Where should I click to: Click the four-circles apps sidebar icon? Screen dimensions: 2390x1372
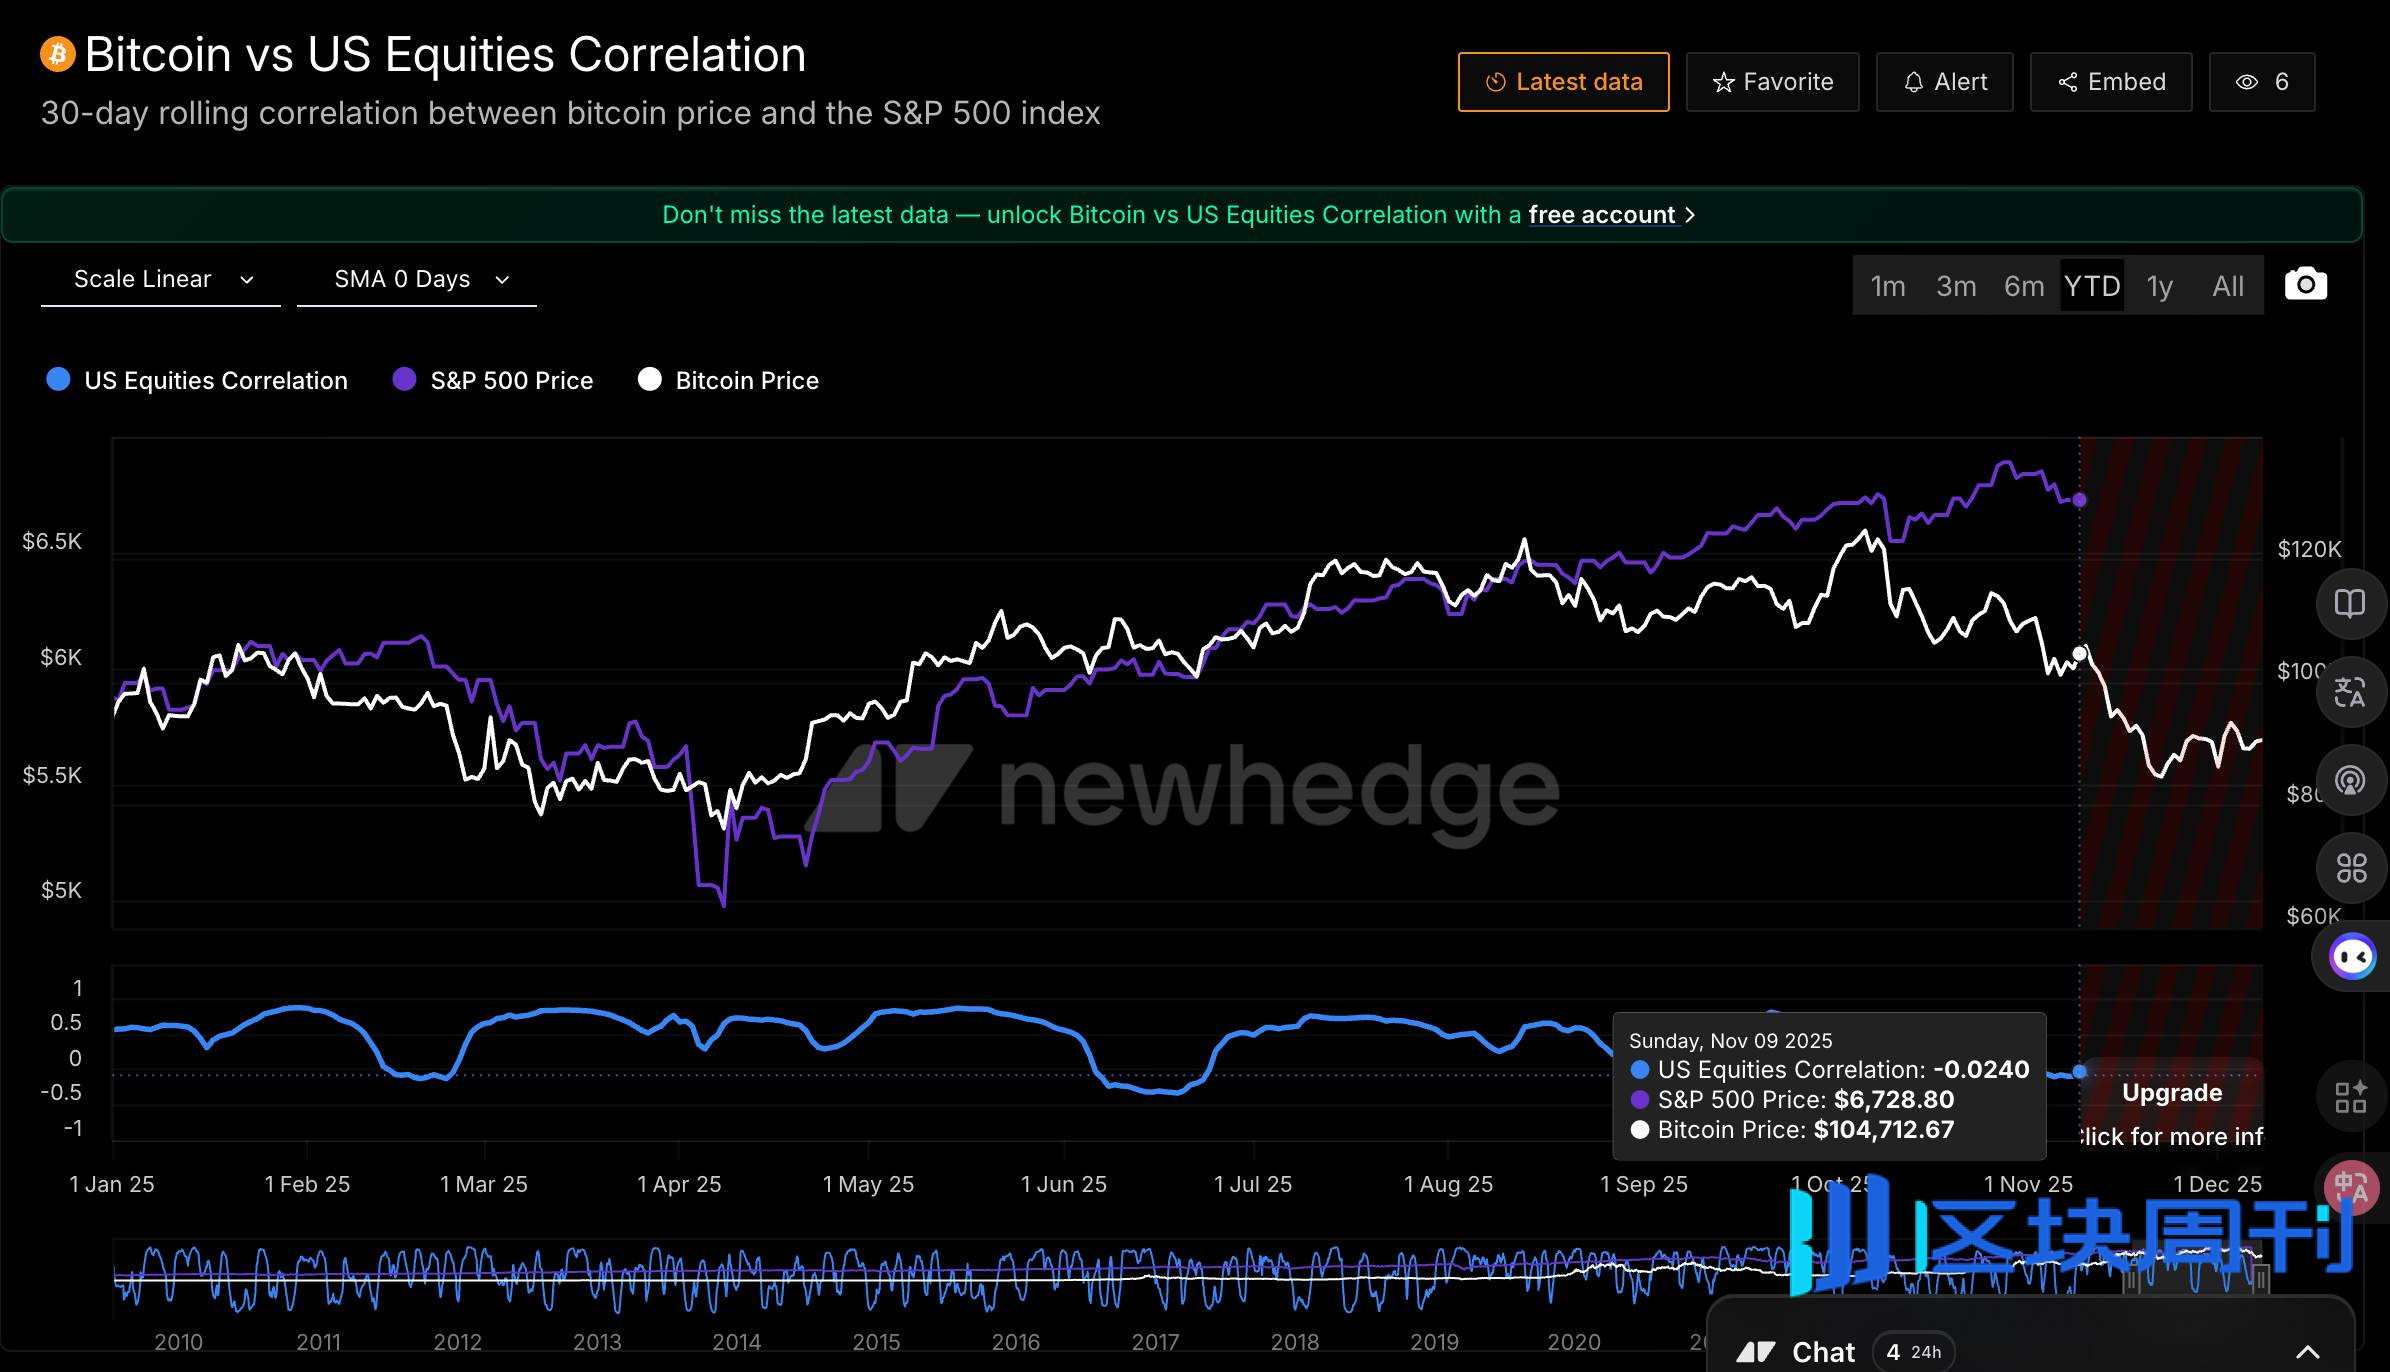(2349, 867)
